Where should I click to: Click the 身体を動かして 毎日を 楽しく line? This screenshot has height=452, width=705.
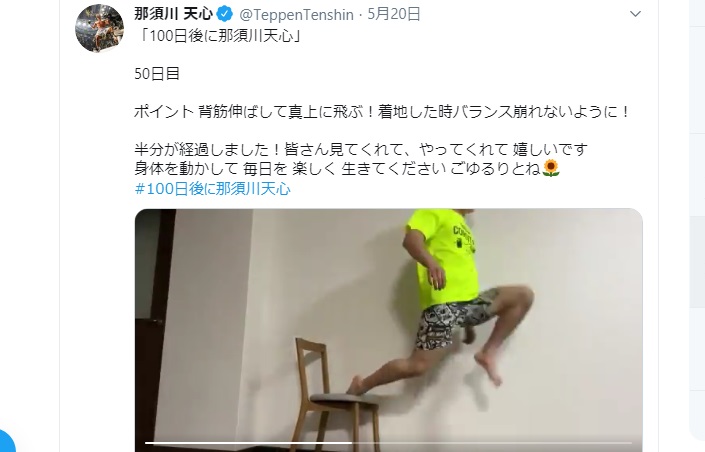pos(337,169)
